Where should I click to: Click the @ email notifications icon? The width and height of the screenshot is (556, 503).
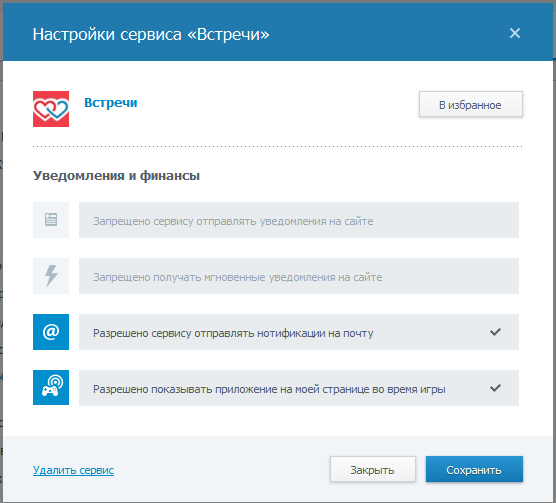click(x=51, y=332)
